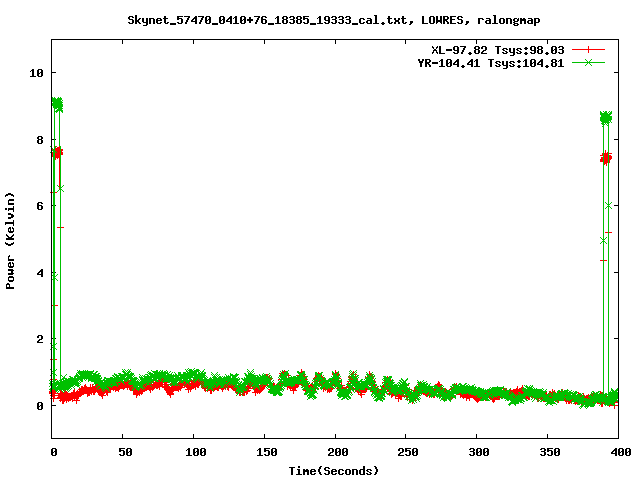Click the red XL legend line sample
Viewport: 640px width, 480px height.
pos(588,50)
